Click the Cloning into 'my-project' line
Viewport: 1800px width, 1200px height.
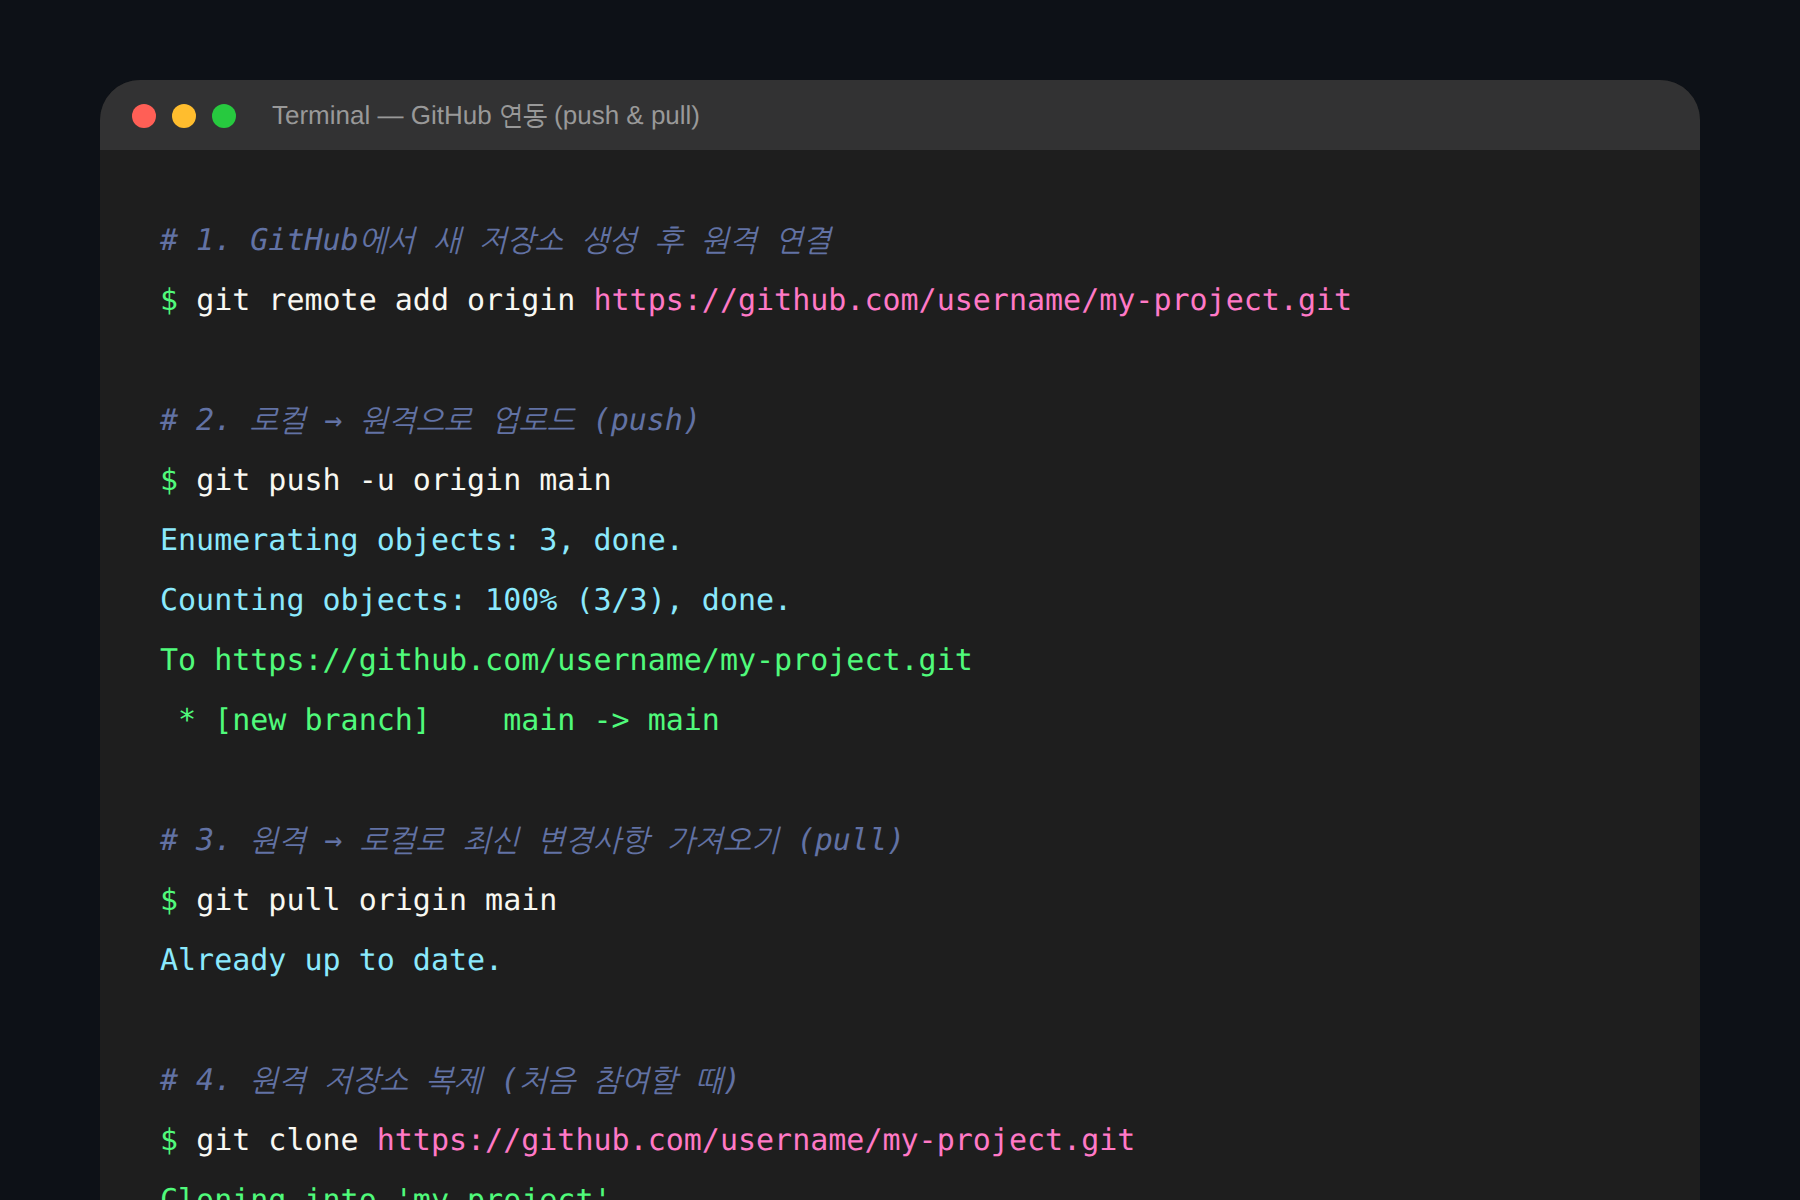385,1193
